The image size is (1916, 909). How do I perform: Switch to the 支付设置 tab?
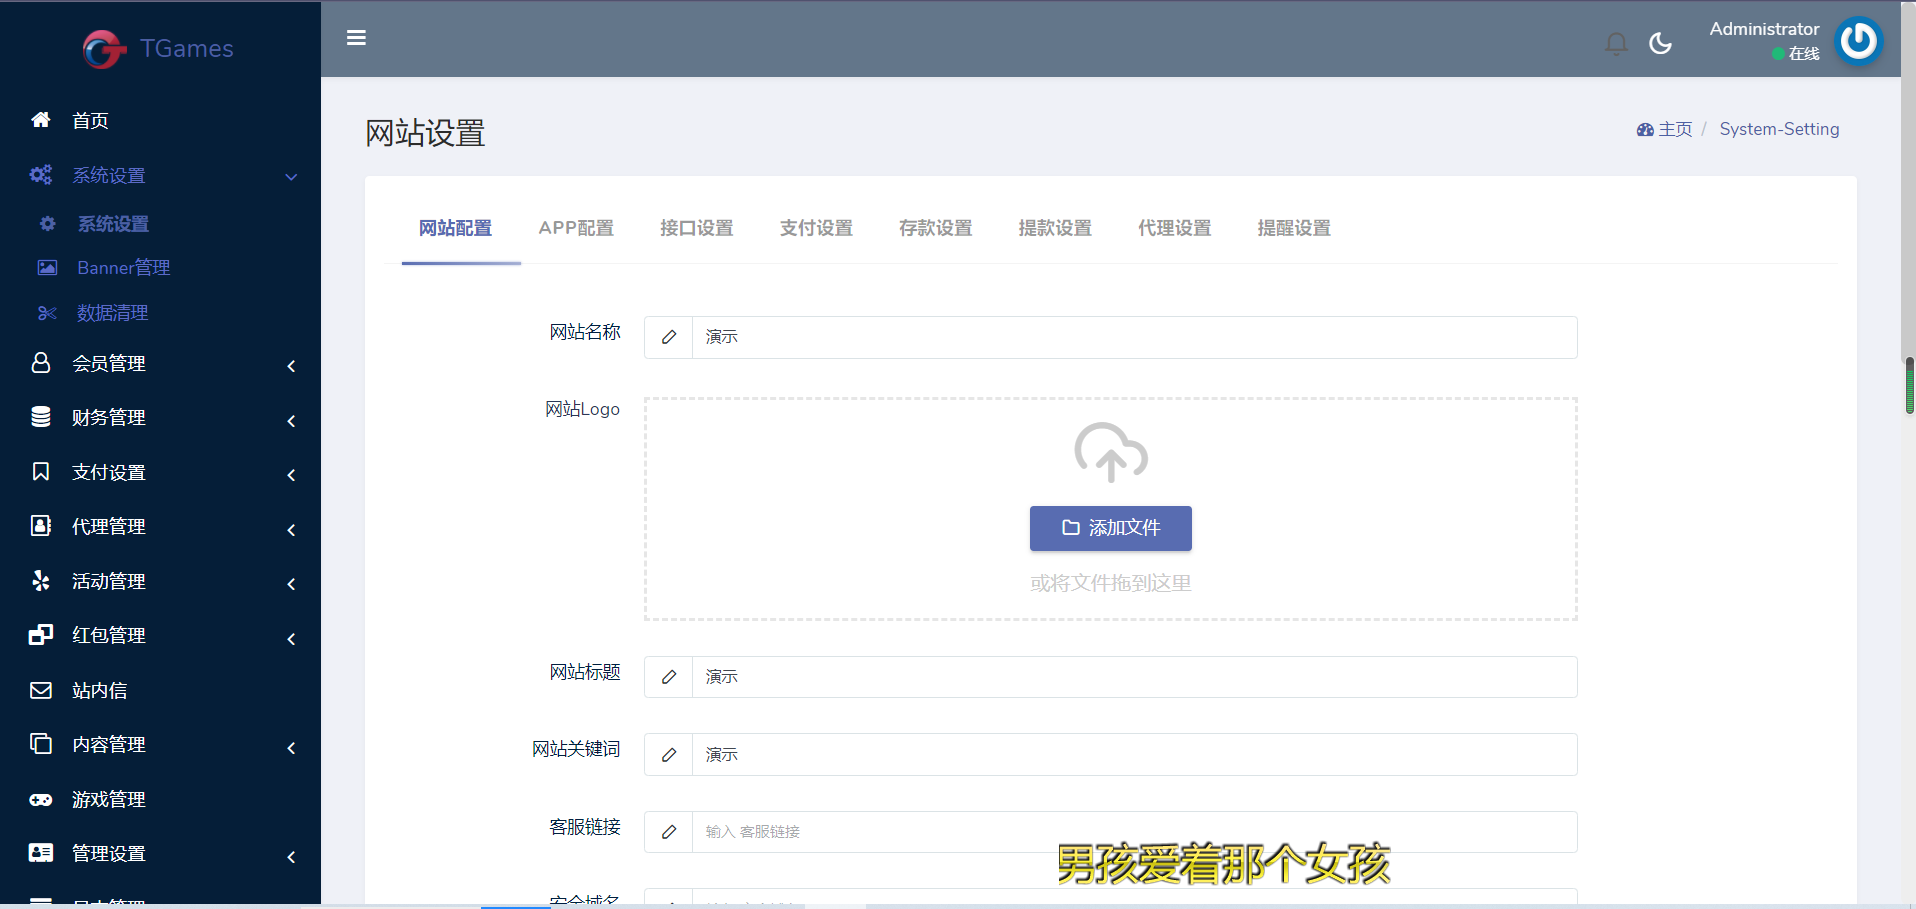point(816,228)
